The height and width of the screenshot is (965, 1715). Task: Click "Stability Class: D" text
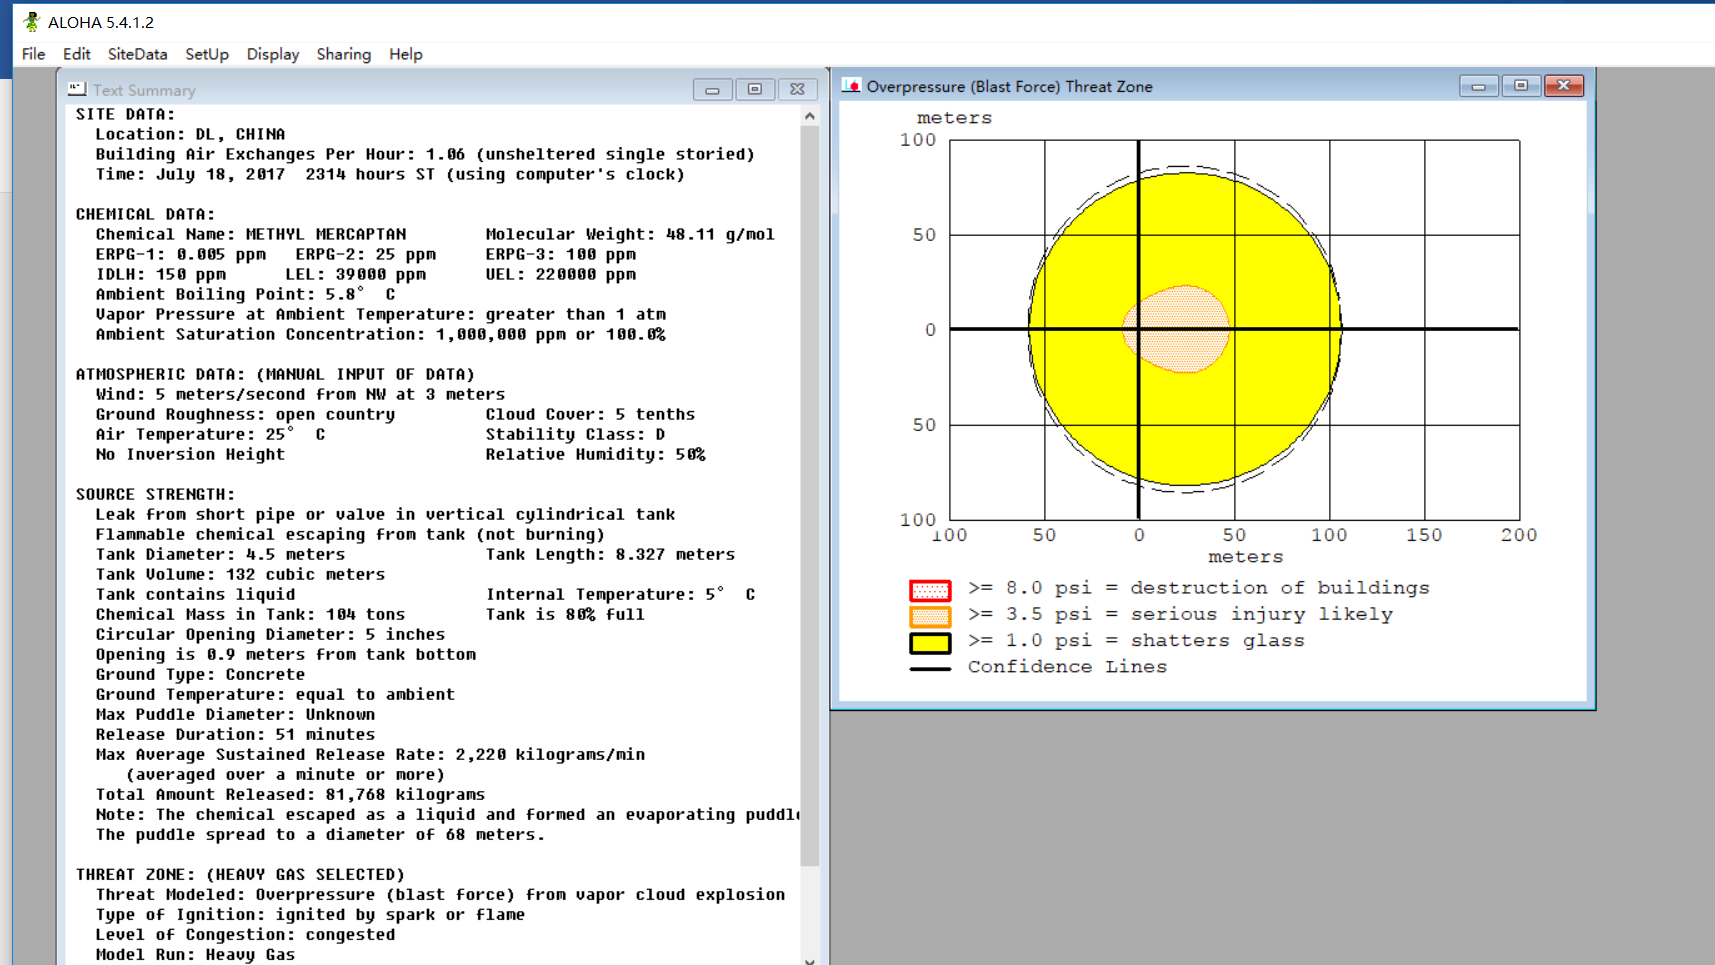pyautogui.click(x=575, y=434)
